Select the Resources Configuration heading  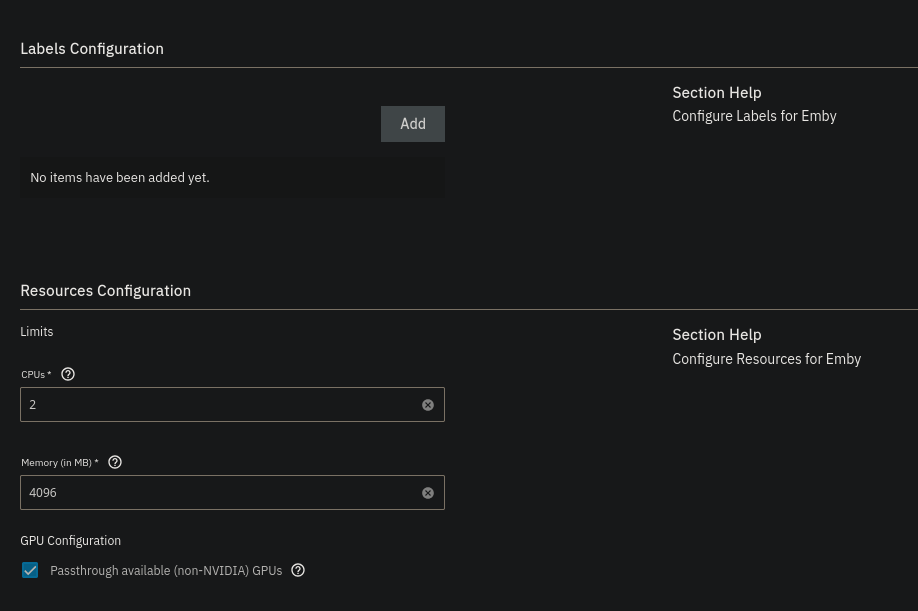pyautogui.click(x=105, y=290)
